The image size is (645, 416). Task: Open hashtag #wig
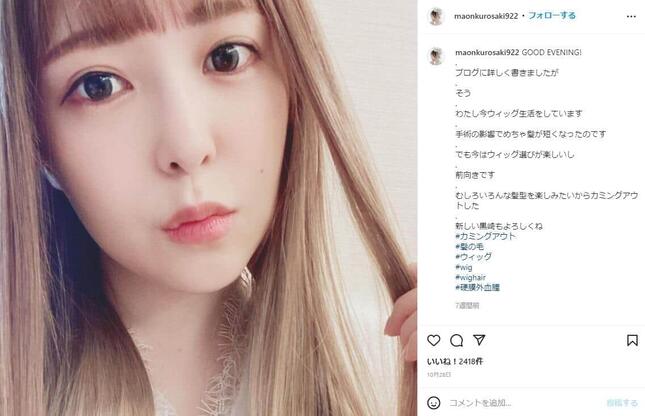pyautogui.click(x=464, y=267)
